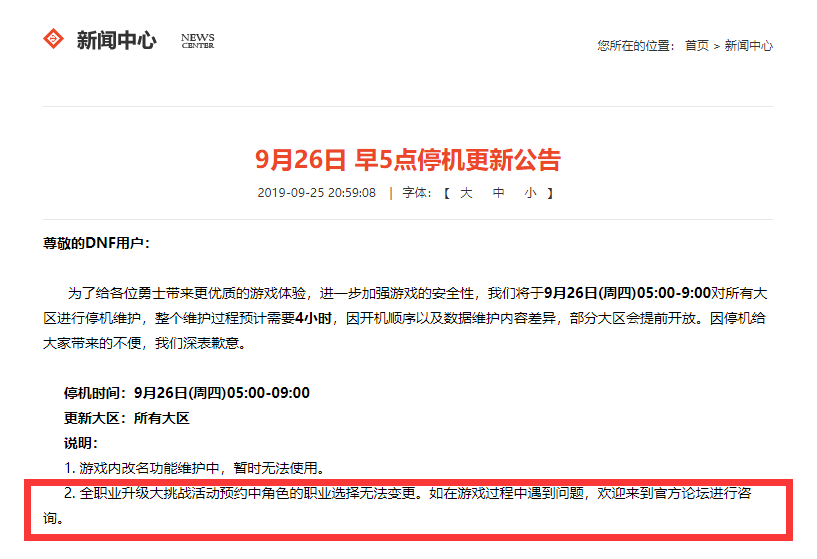The image size is (817, 559).
Task: Open the 首页 breadcrumb link
Action: click(x=697, y=46)
